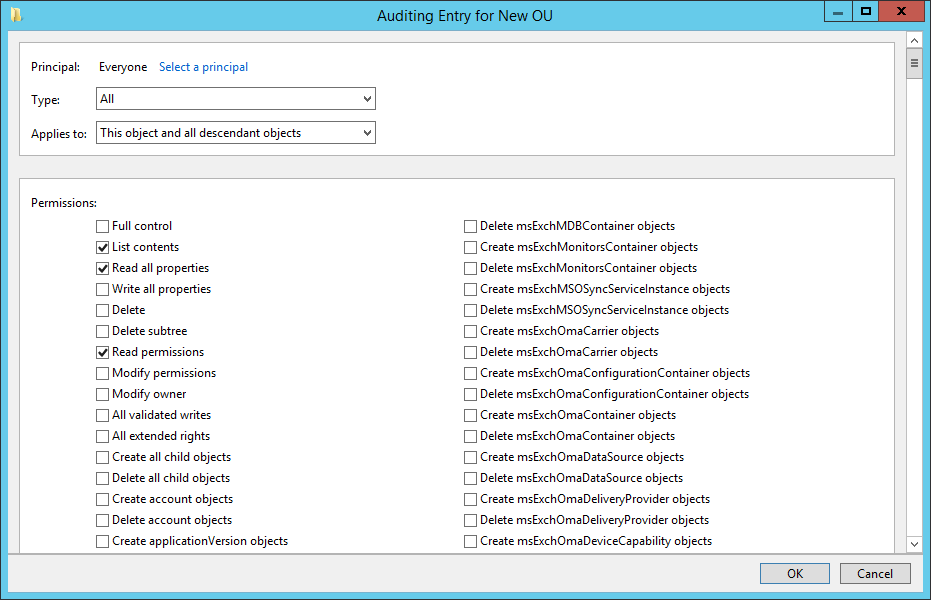Expand the Applies to dropdown
Viewport: 931px width, 600px height.
pyautogui.click(x=236, y=133)
